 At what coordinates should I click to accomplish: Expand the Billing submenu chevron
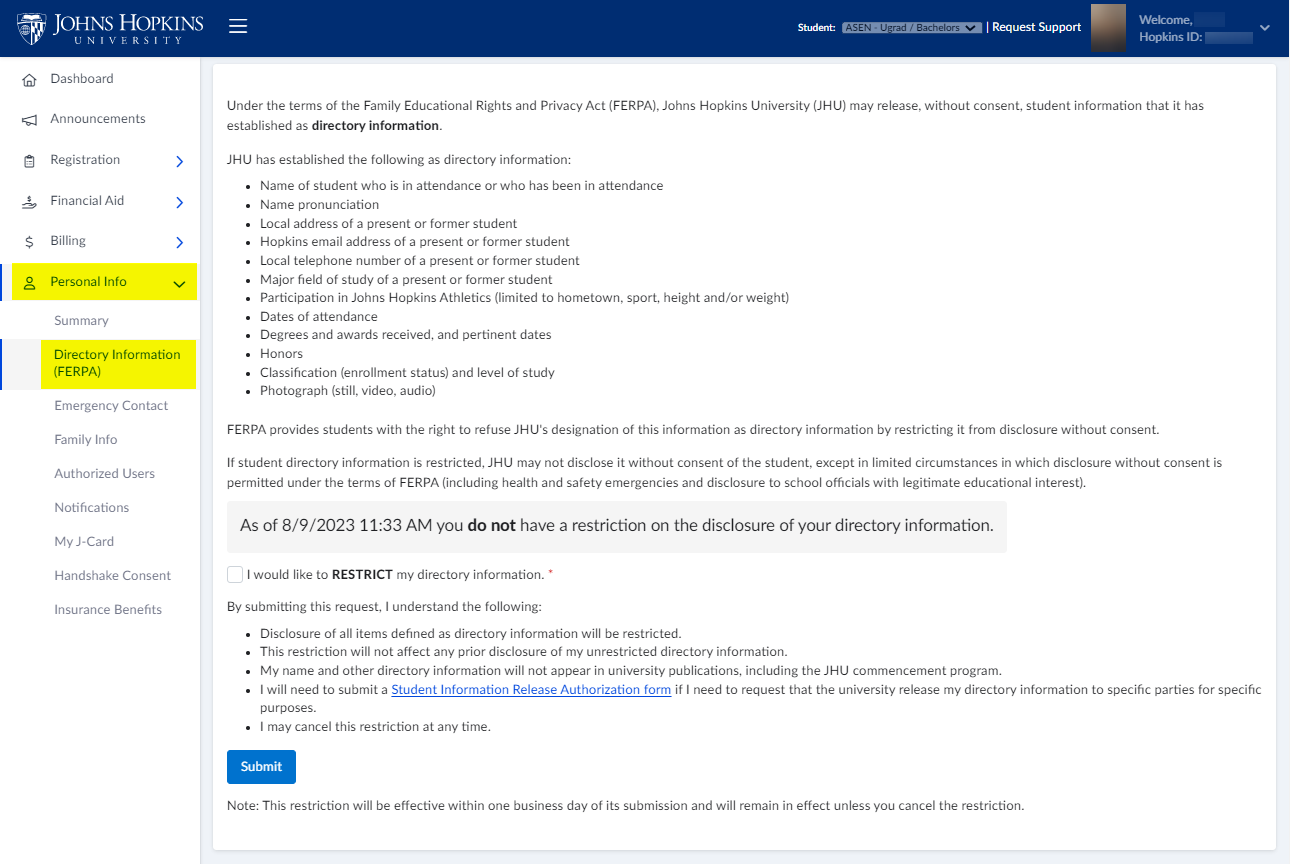point(180,242)
